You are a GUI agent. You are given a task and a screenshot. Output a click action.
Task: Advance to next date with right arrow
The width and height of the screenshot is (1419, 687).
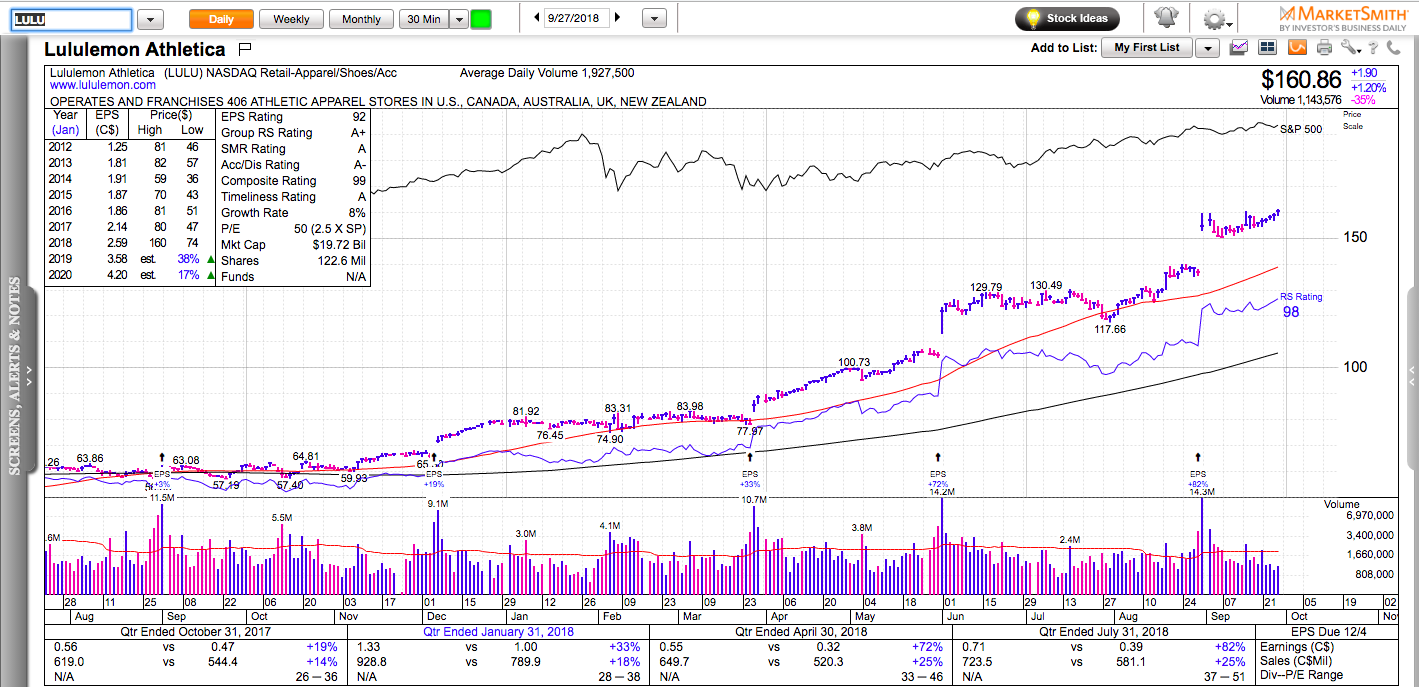coord(617,18)
